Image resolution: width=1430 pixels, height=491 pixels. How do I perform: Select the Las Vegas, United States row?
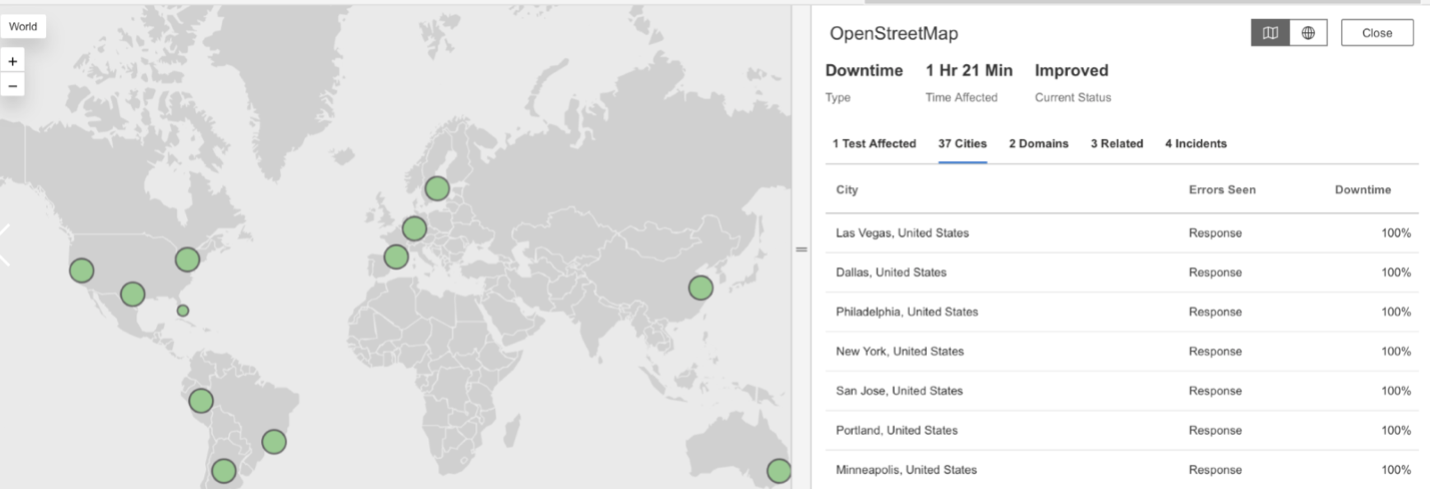pos(1122,233)
